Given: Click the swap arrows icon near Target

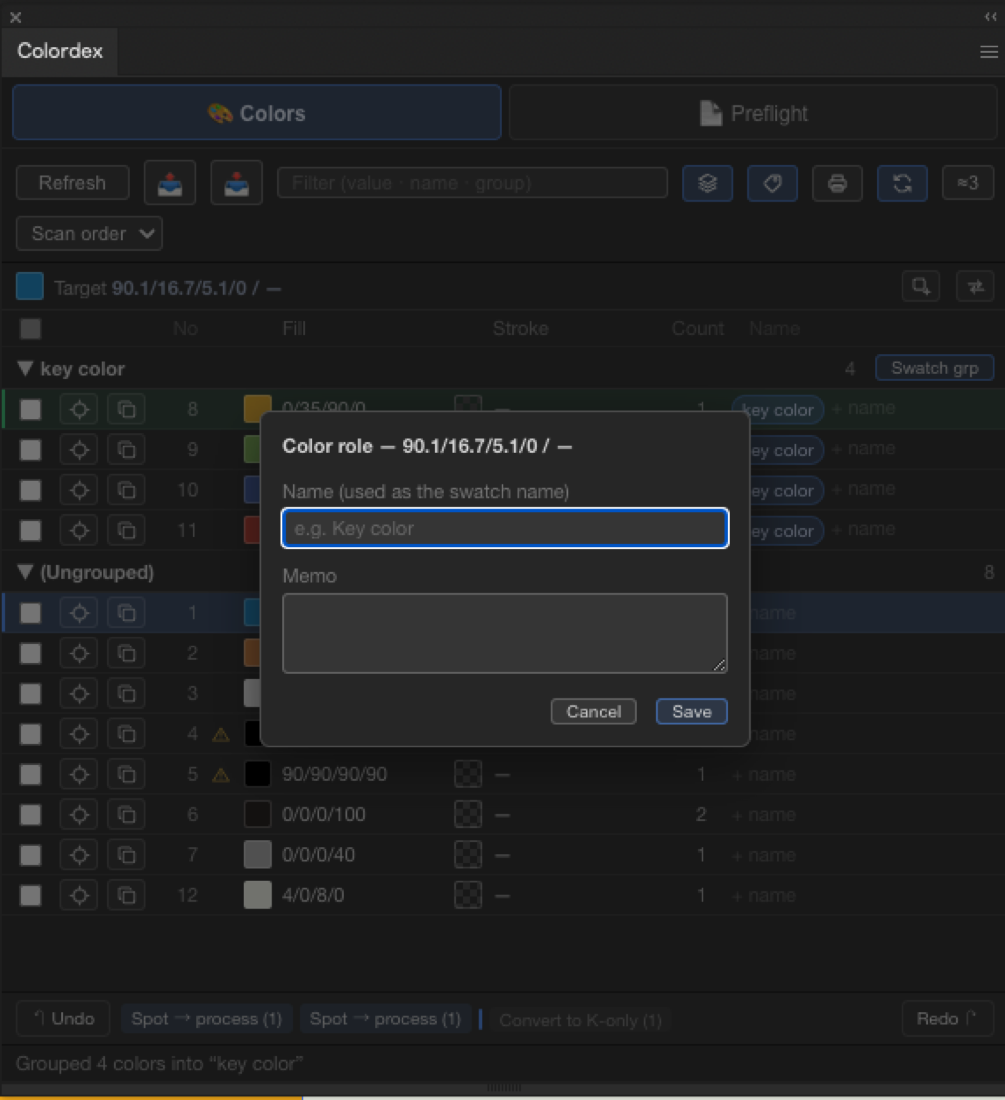Looking at the screenshot, I should [976, 286].
